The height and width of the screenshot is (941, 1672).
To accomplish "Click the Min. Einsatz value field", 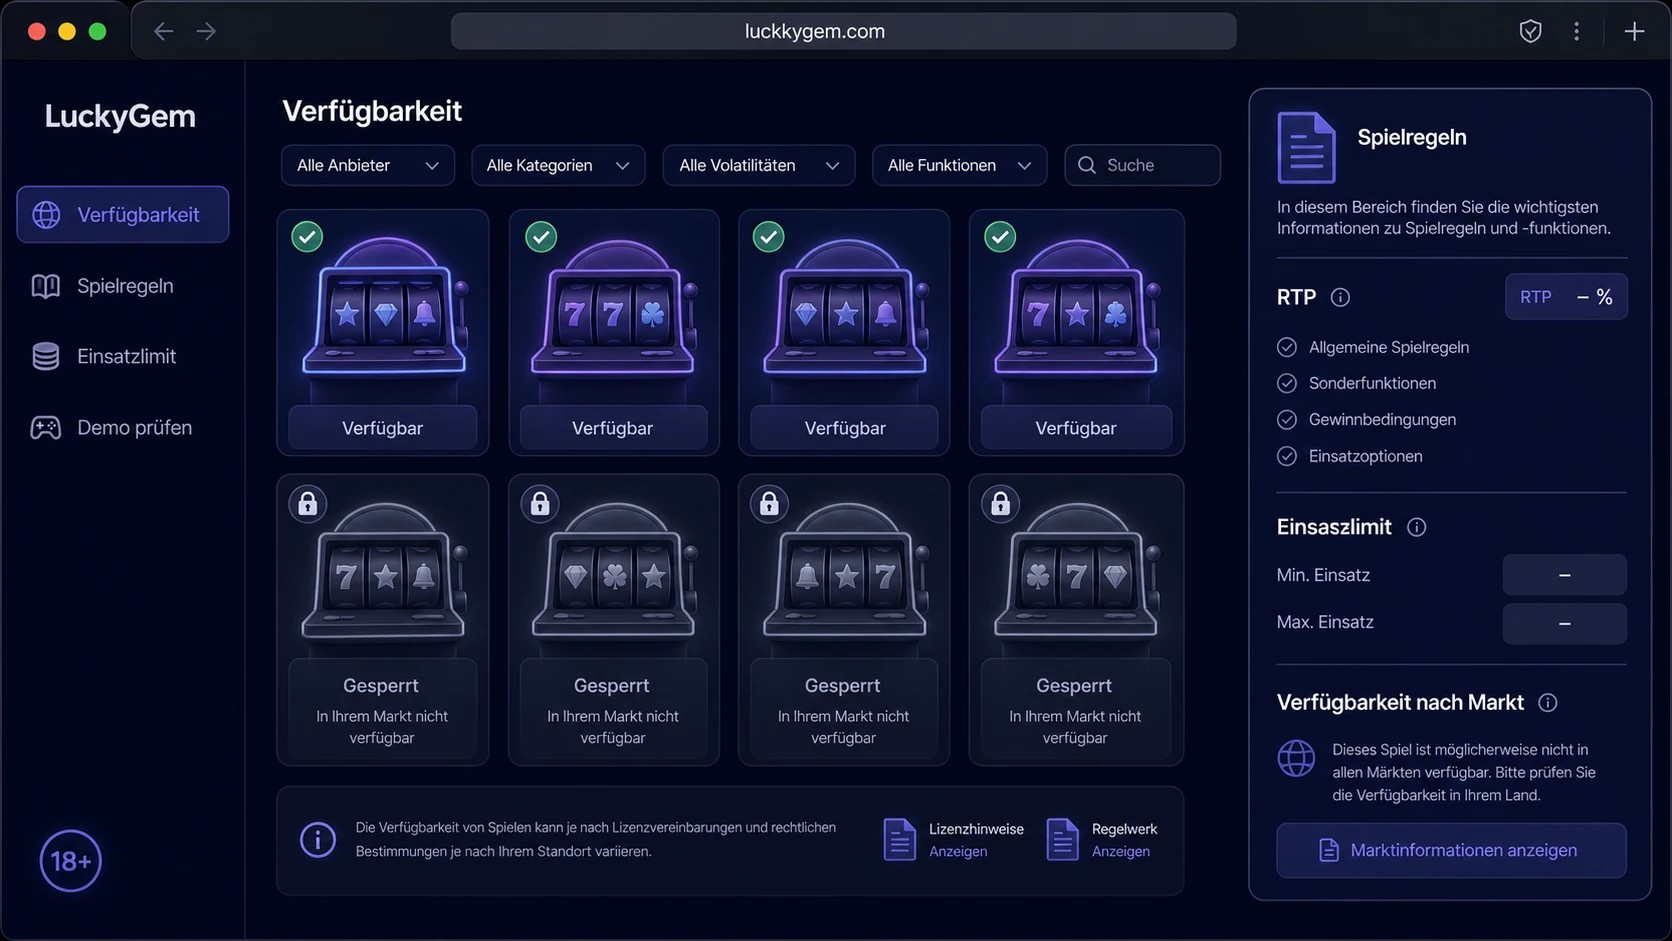I will point(1565,575).
